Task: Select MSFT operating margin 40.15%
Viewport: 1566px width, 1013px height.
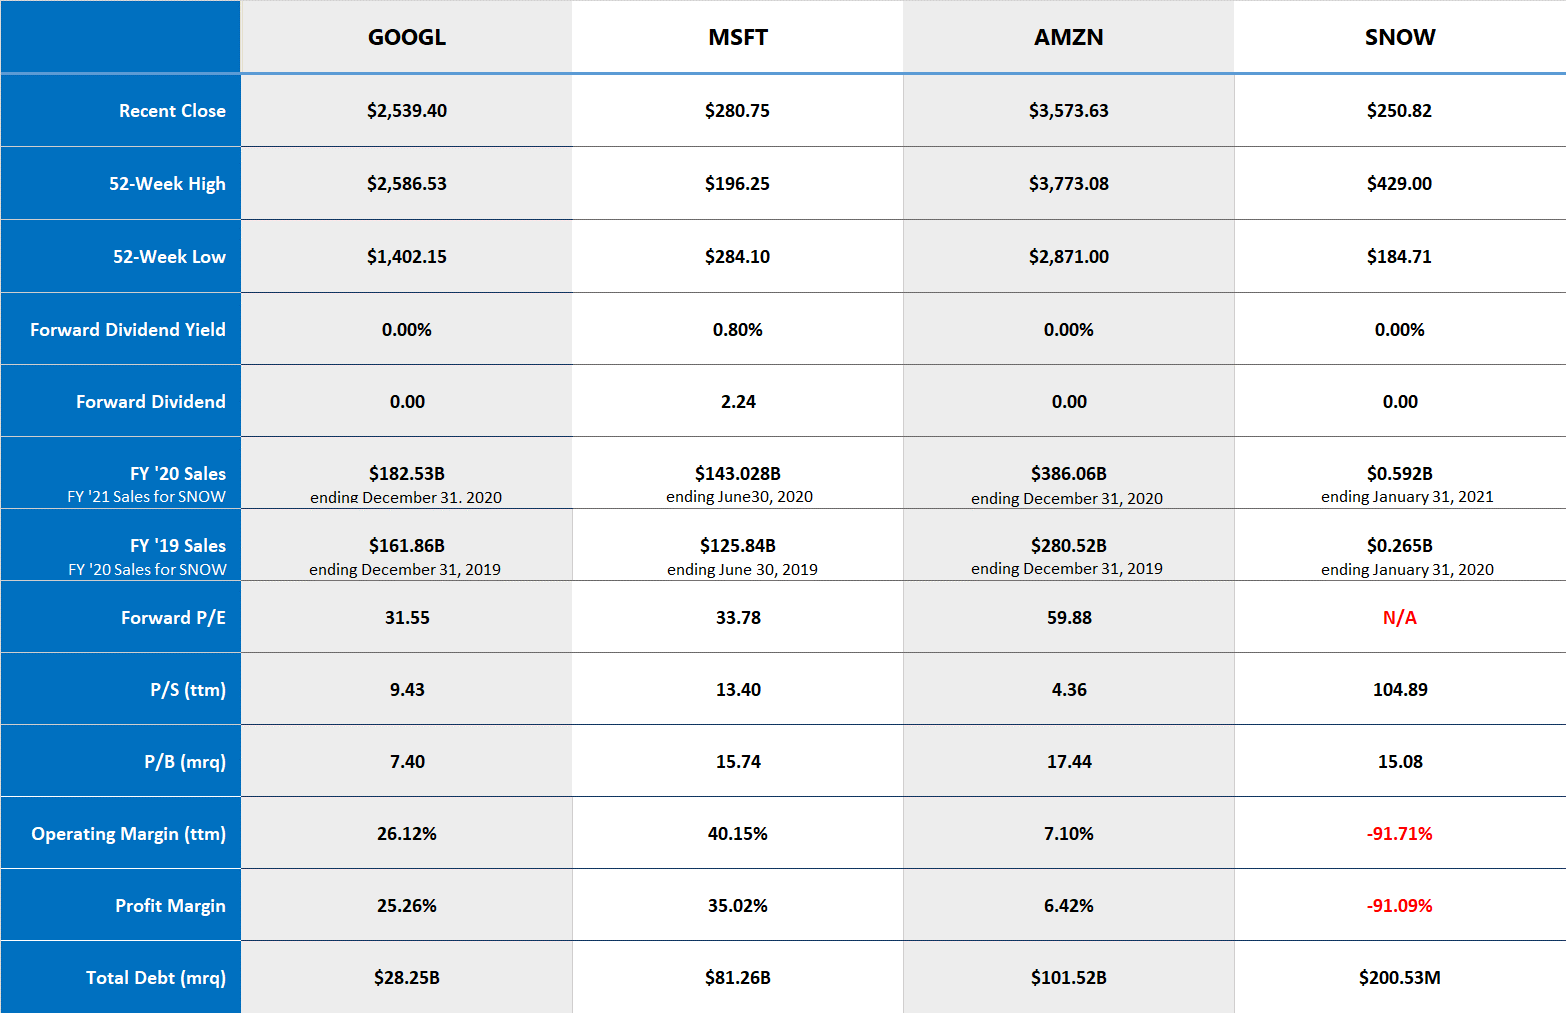Action: (738, 834)
